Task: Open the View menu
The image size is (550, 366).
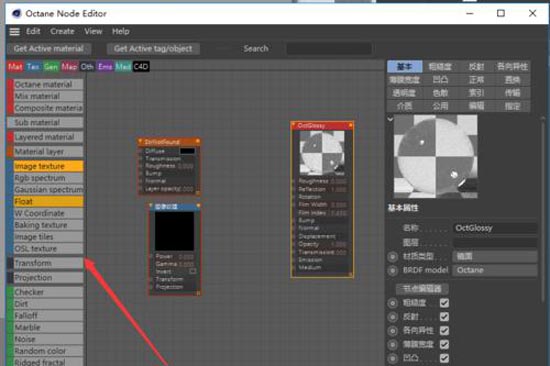Action: (93, 31)
